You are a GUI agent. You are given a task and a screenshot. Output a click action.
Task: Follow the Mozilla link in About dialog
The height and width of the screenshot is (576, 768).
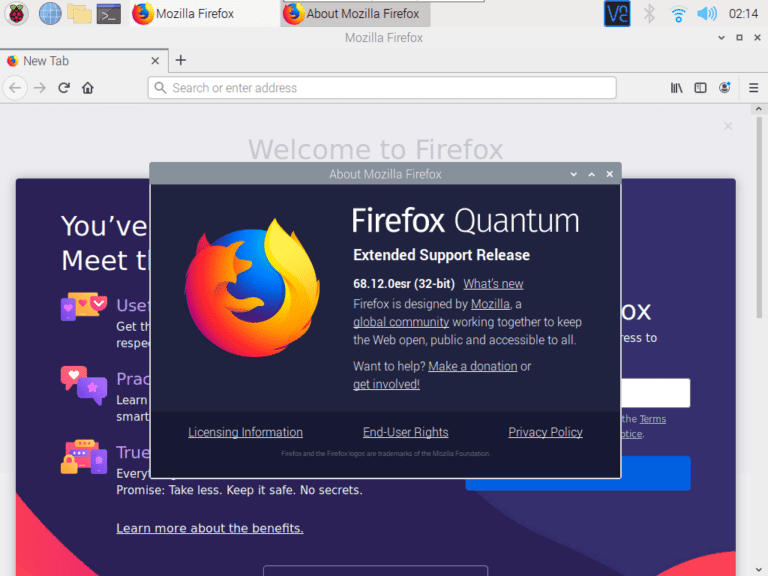490,304
